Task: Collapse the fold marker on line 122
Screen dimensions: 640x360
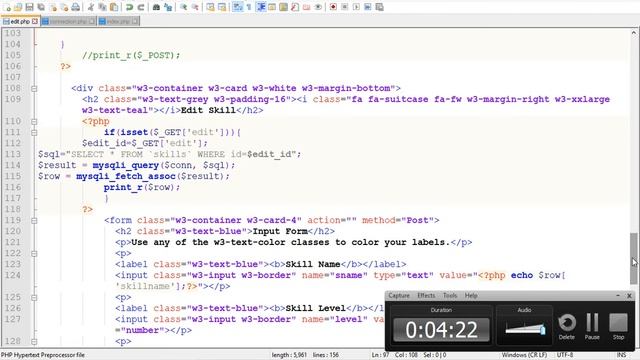Action: [34, 254]
